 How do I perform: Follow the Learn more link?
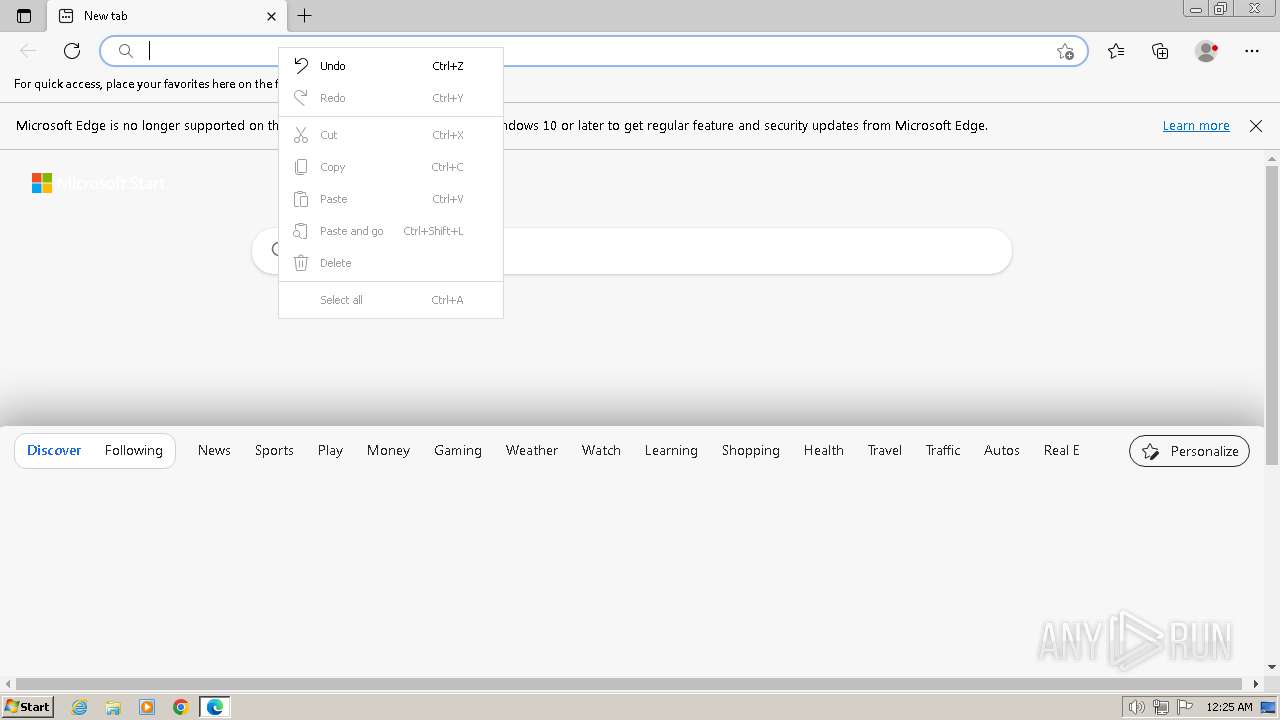(1196, 126)
